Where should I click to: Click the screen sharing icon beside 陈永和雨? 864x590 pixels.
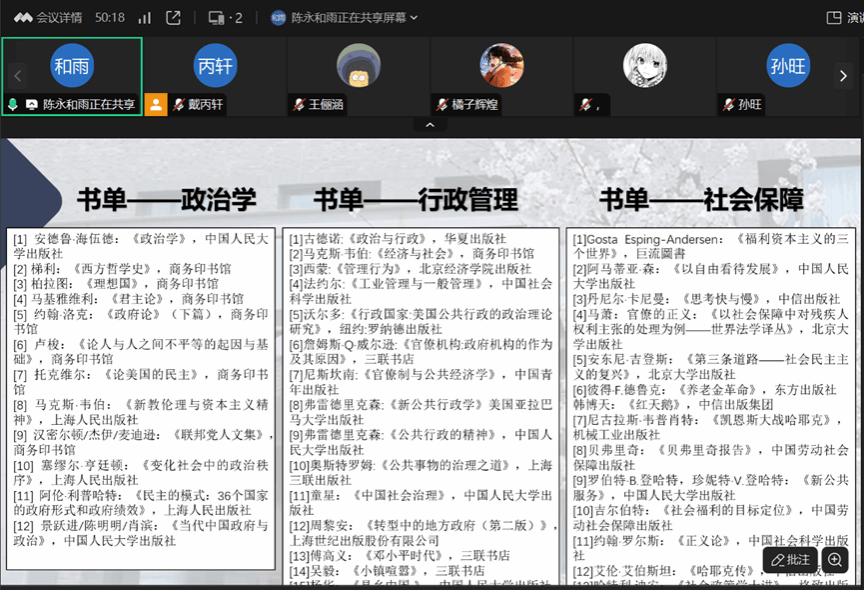point(31,104)
